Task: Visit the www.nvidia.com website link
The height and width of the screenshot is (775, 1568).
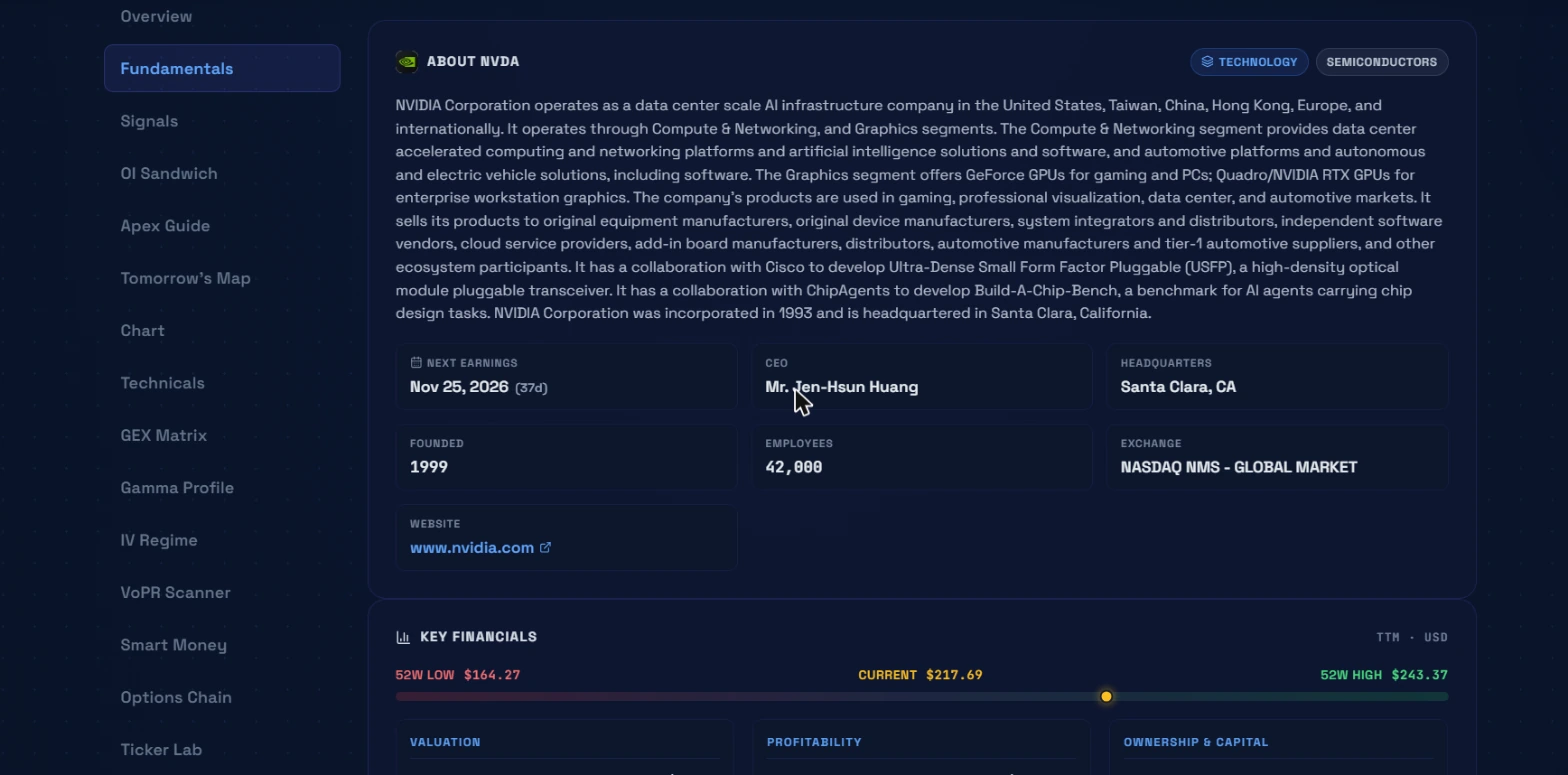Action: 472,548
